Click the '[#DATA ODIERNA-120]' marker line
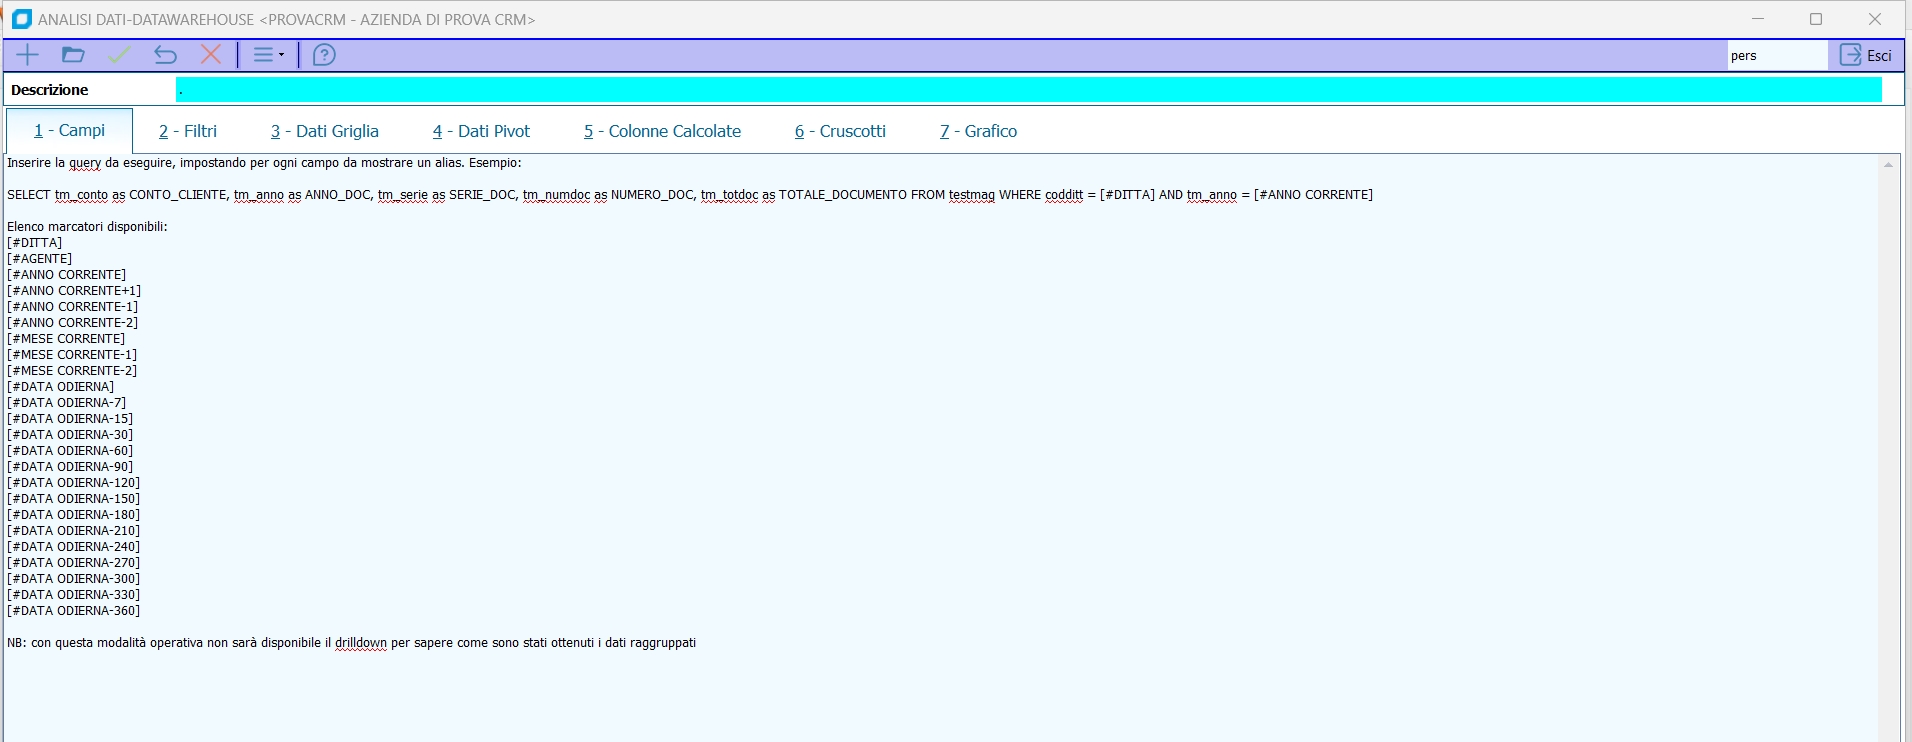 [x=74, y=483]
